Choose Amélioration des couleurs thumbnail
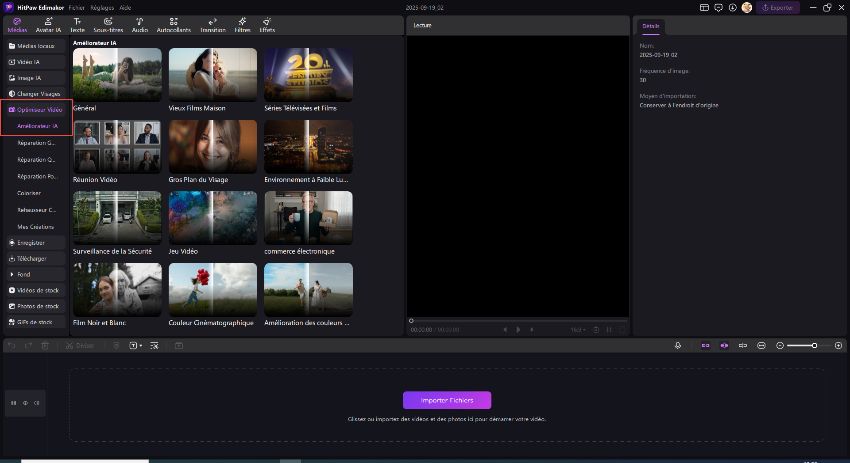Image resolution: width=850 pixels, height=463 pixels. pyautogui.click(x=308, y=290)
